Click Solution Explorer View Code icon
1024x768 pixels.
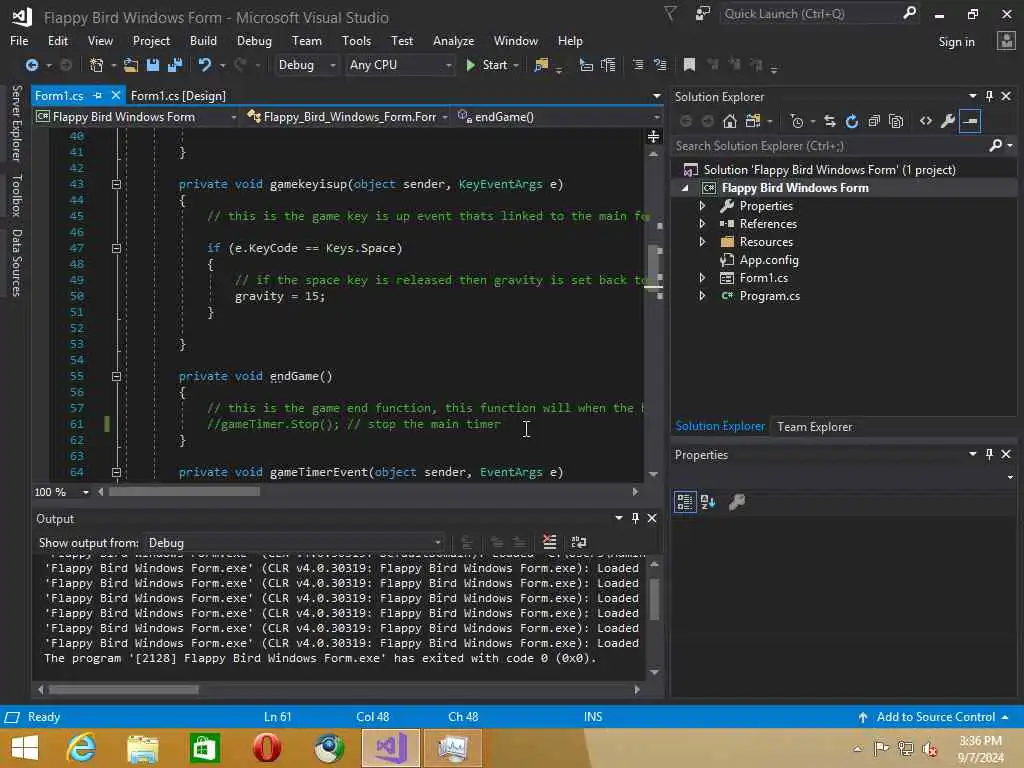pos(925,121)
